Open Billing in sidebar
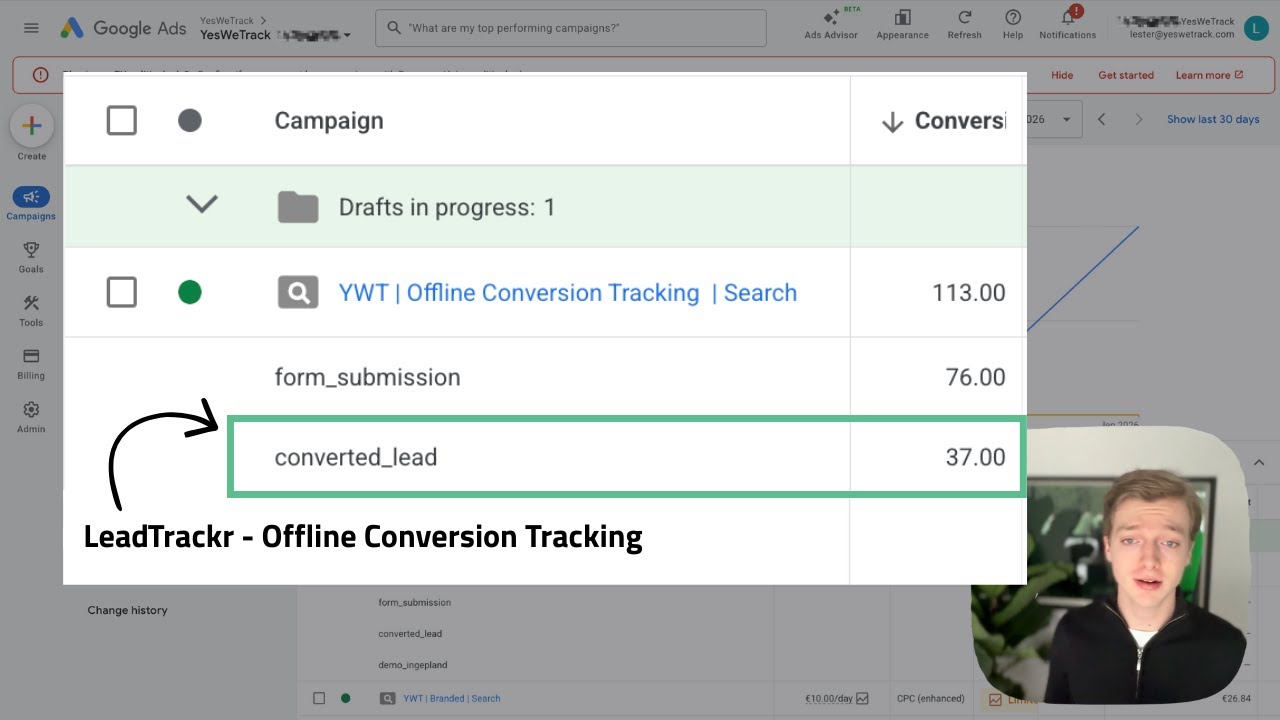This screenshot has width=1280, height=720. coord(31,364)
